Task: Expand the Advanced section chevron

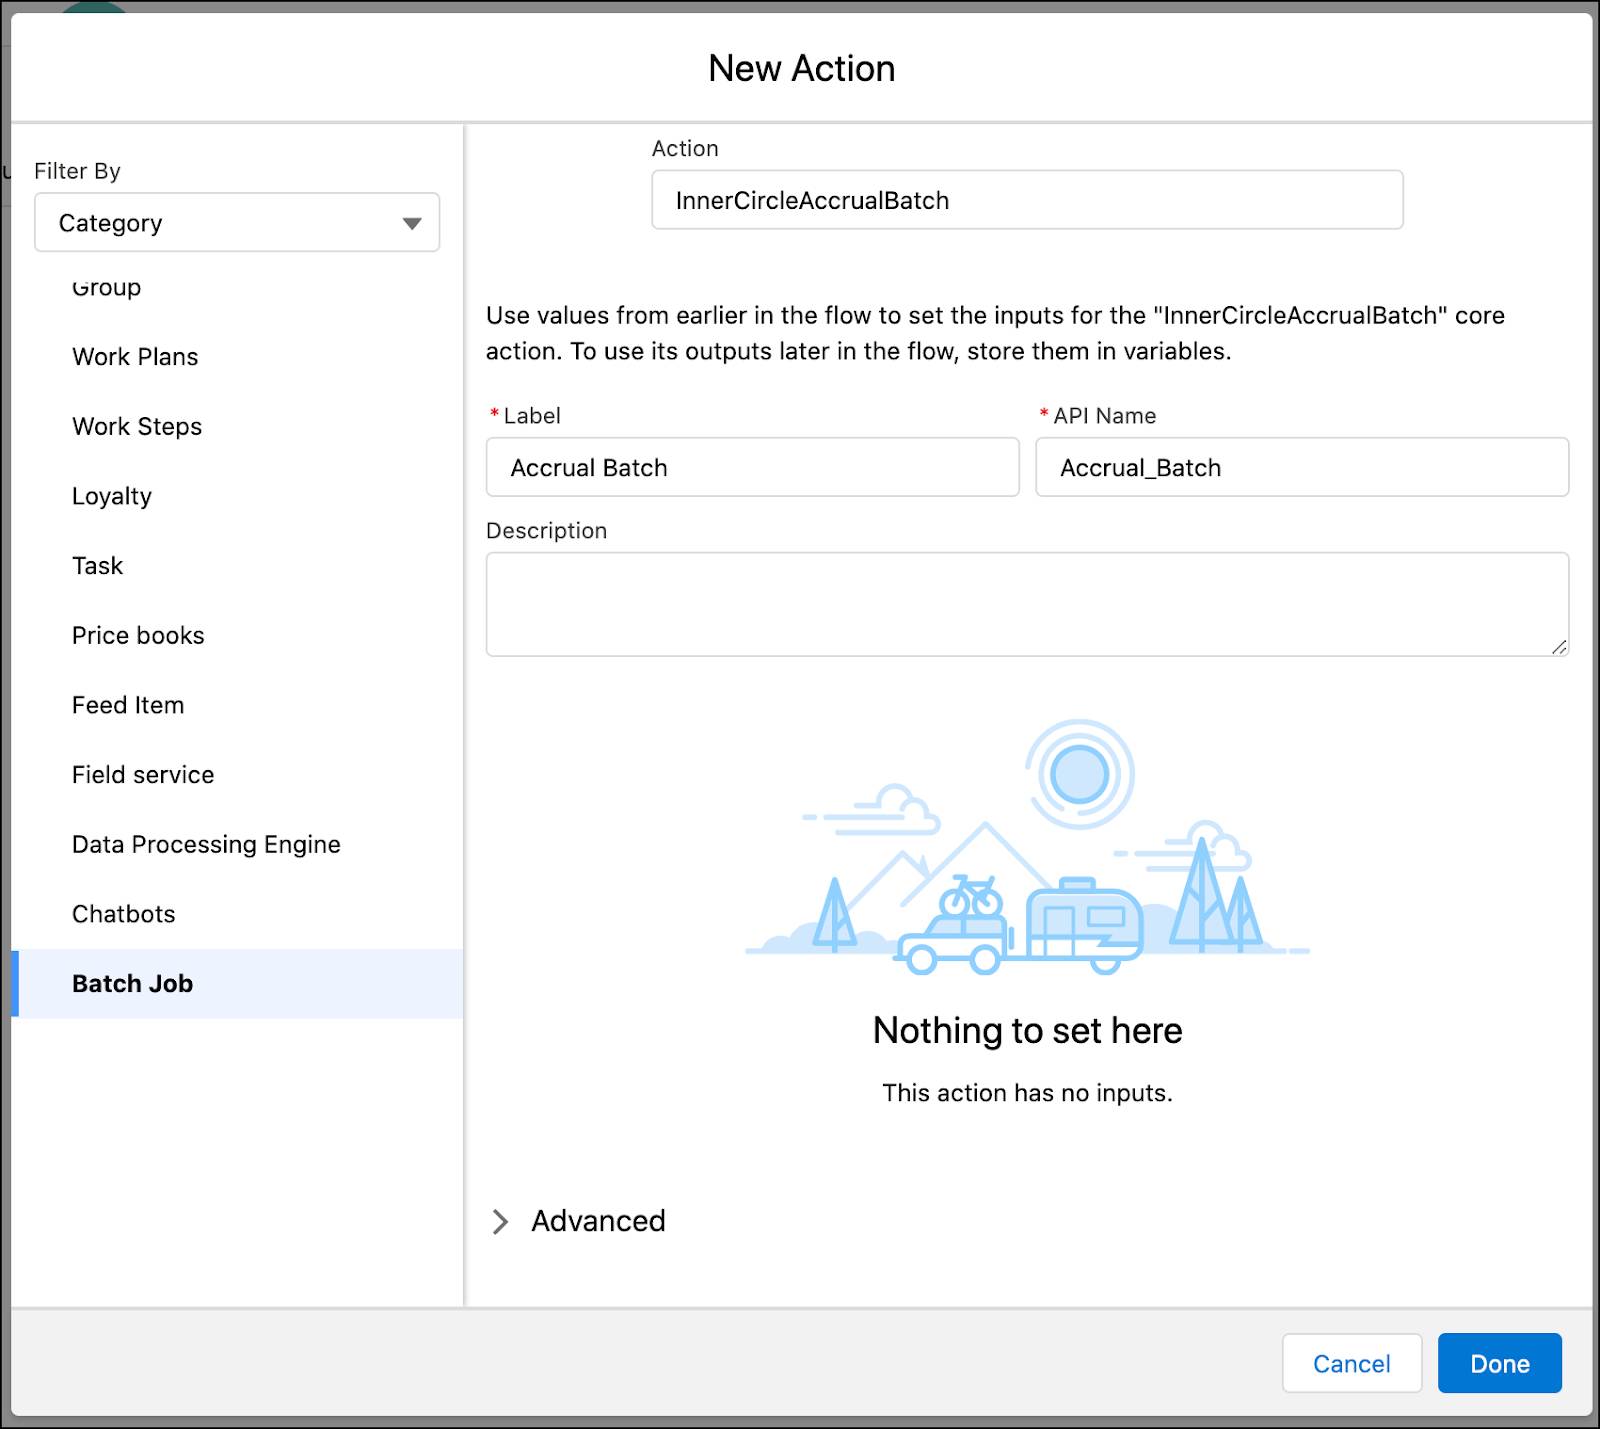Action: 501,1221
